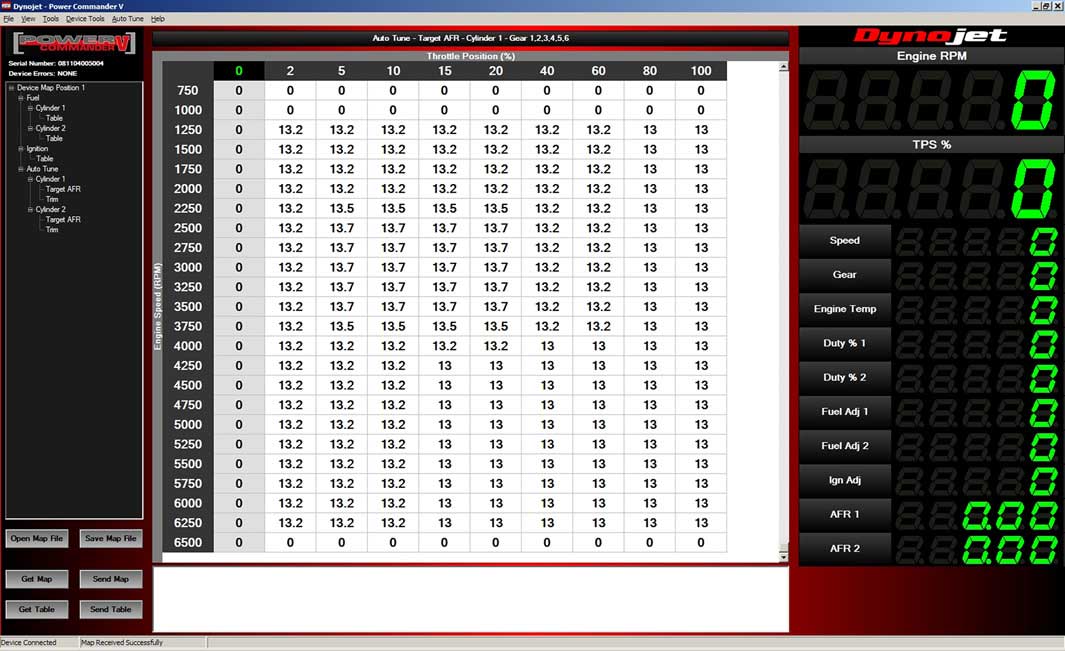Collapse Cylinder 1 under Auto Tune
This screenshot has width=1065, height=651.
coord(30,179)
